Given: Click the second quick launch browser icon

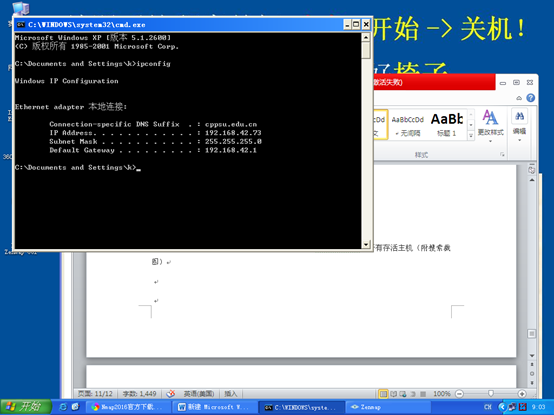Looking at the screenshot, I should click(x=75, y=407).
